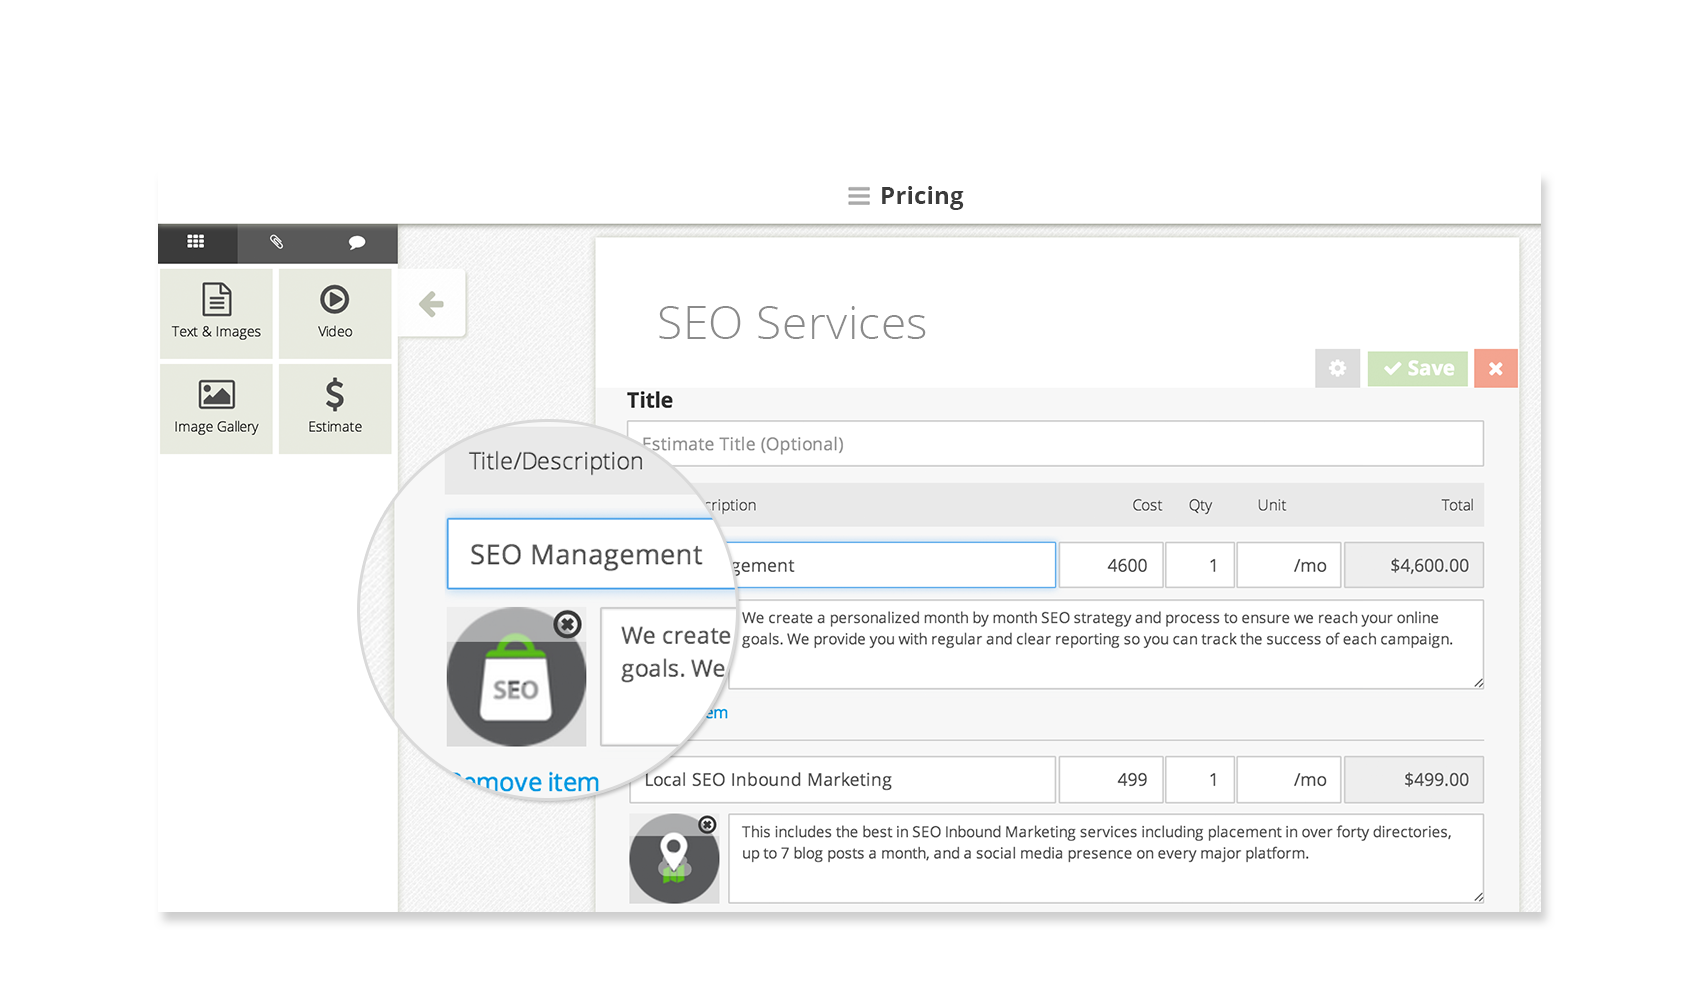This screenshot has width=1700, height=1000.
Task: Open the grid blocks tab
Action: (196, 242)
